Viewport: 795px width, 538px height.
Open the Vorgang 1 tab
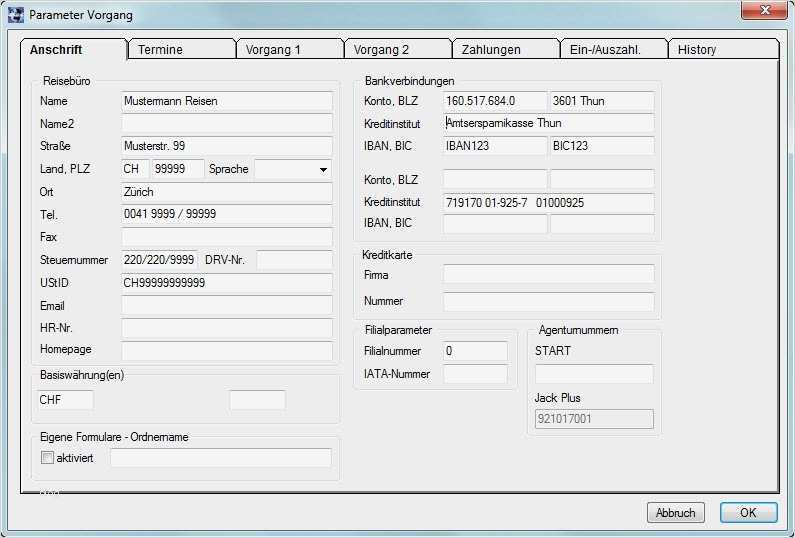pos(290,50)
